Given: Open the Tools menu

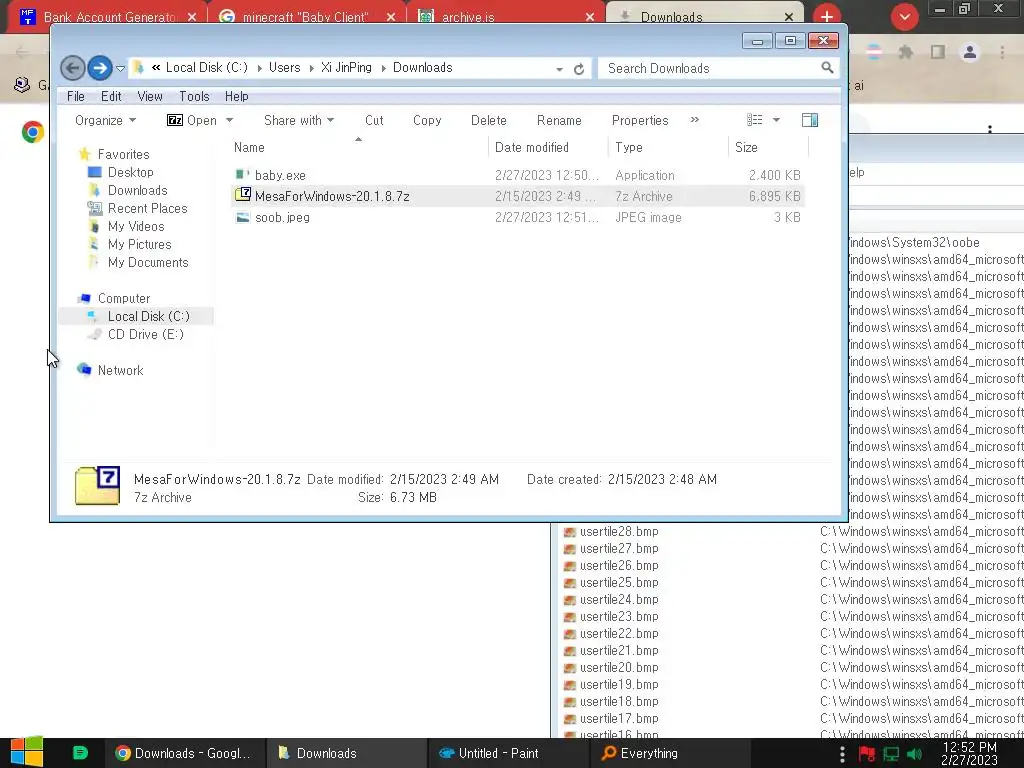Looking at the screenshot, I should [x=194, y=97].
